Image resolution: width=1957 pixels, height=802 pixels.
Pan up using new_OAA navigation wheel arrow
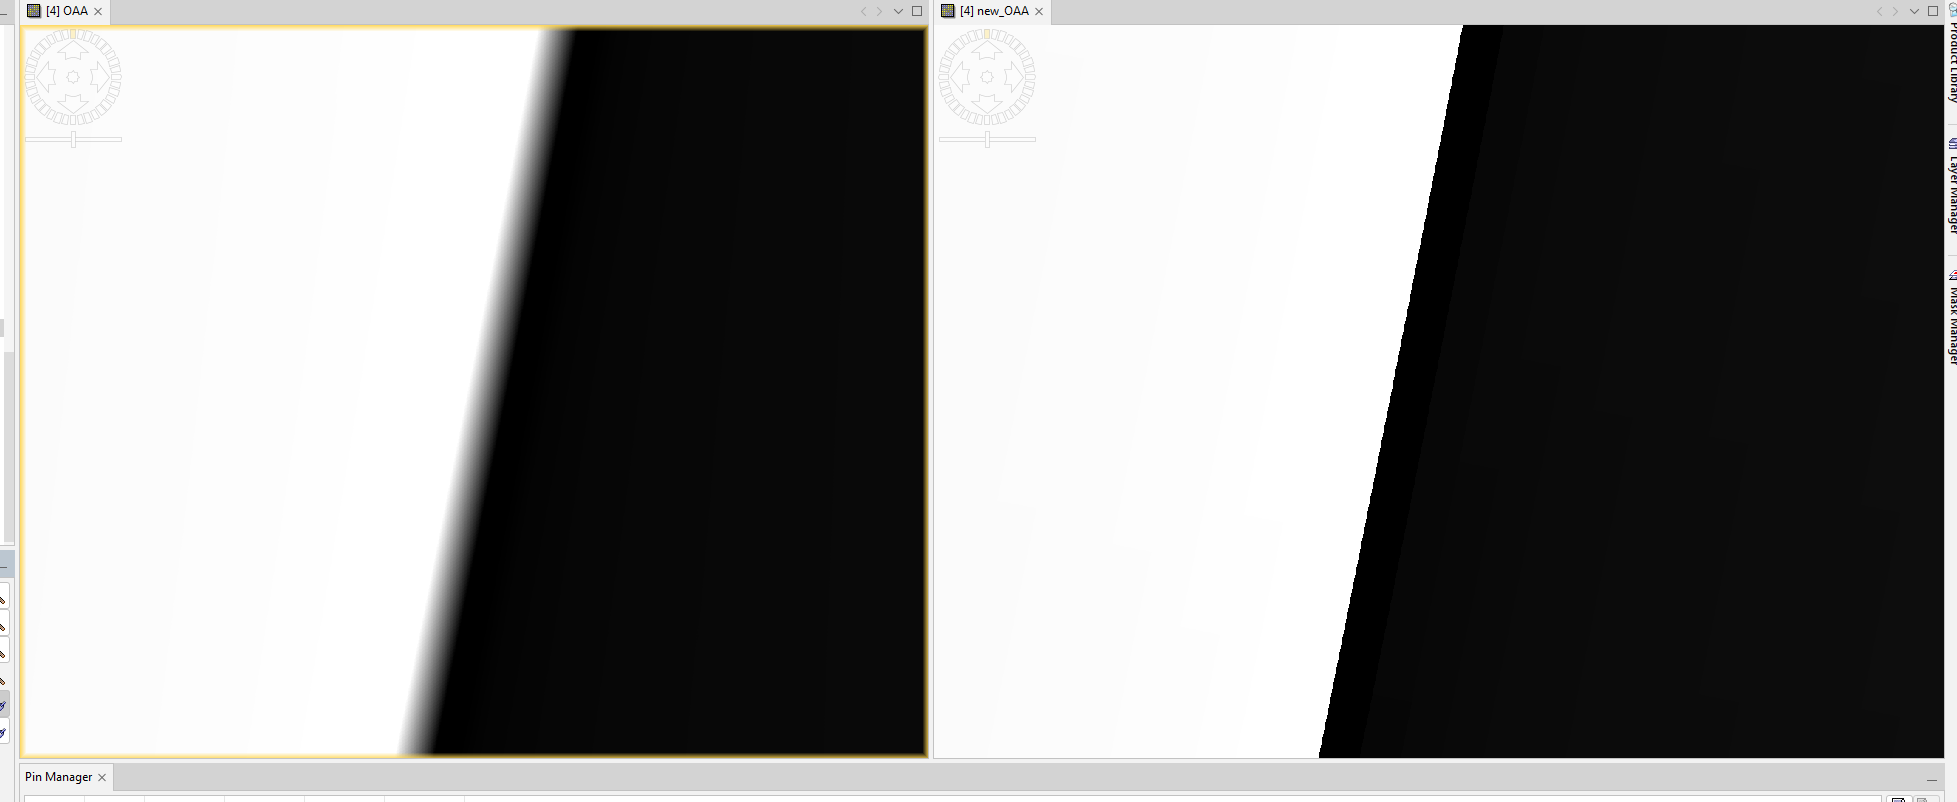[x=987, y=51]
